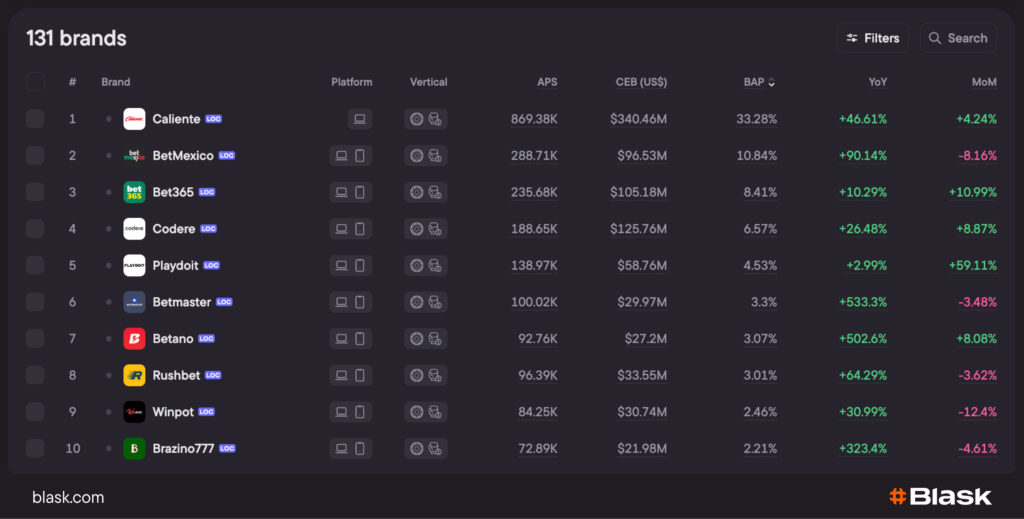Click the Blask logo in the footer
The height and width of the screenshot is (519, 1024).
pos(940,497)
